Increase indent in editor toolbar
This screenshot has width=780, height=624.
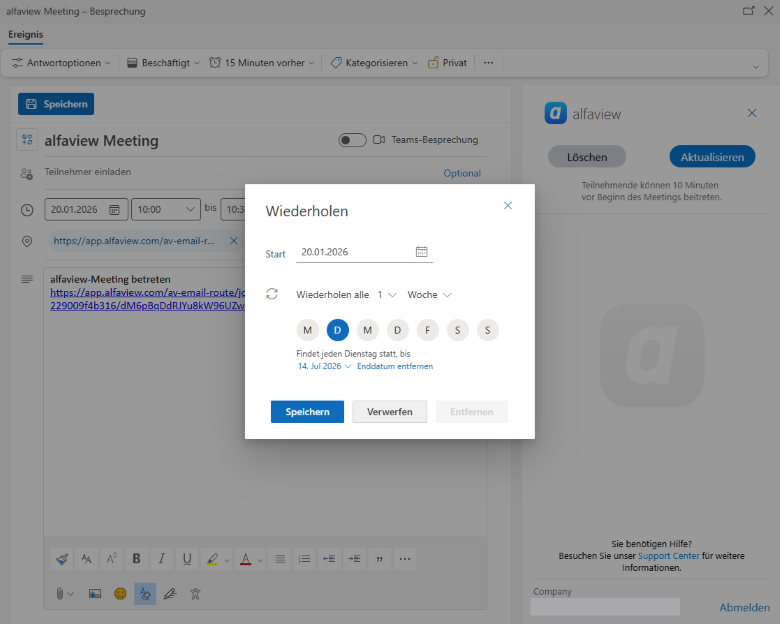354,559
